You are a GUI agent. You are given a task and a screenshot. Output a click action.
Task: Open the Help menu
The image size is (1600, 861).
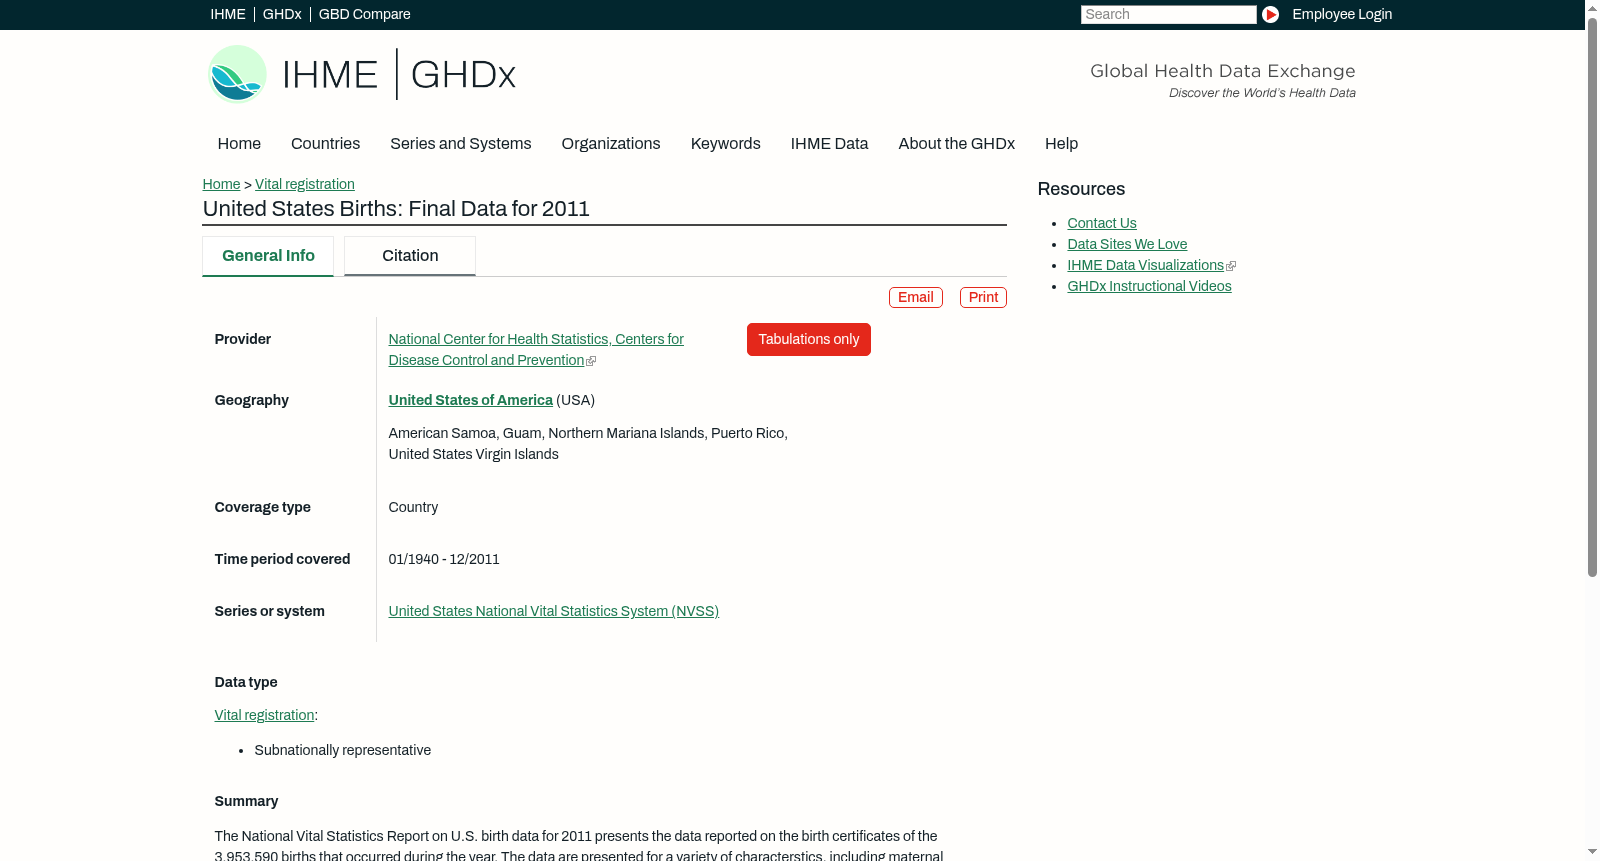[1062, 144]
